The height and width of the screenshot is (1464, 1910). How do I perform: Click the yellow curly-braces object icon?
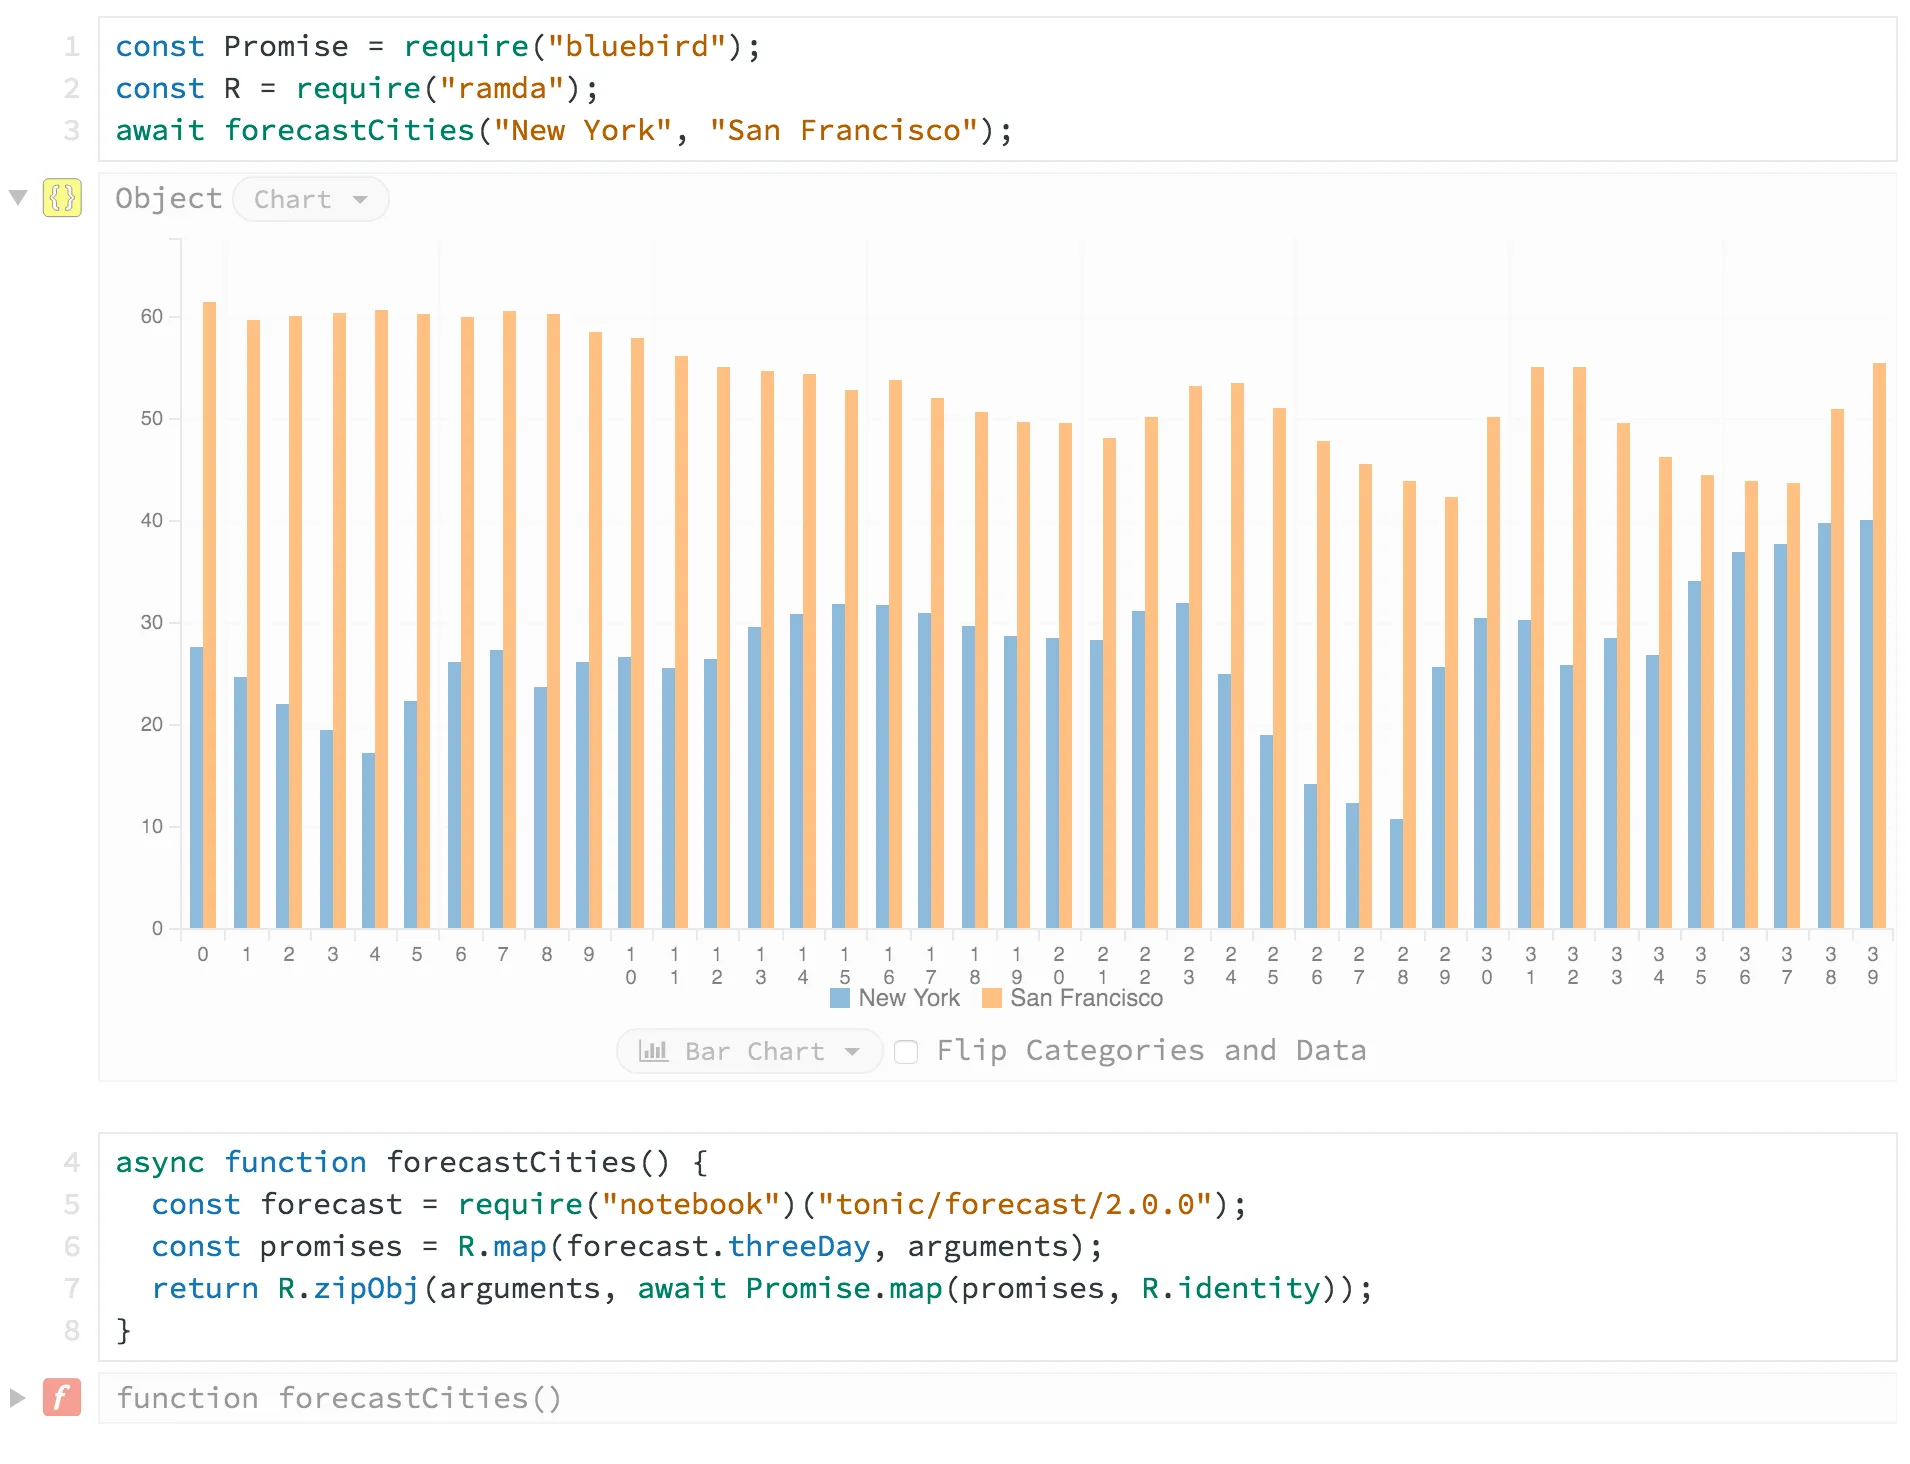coord(62,198)
